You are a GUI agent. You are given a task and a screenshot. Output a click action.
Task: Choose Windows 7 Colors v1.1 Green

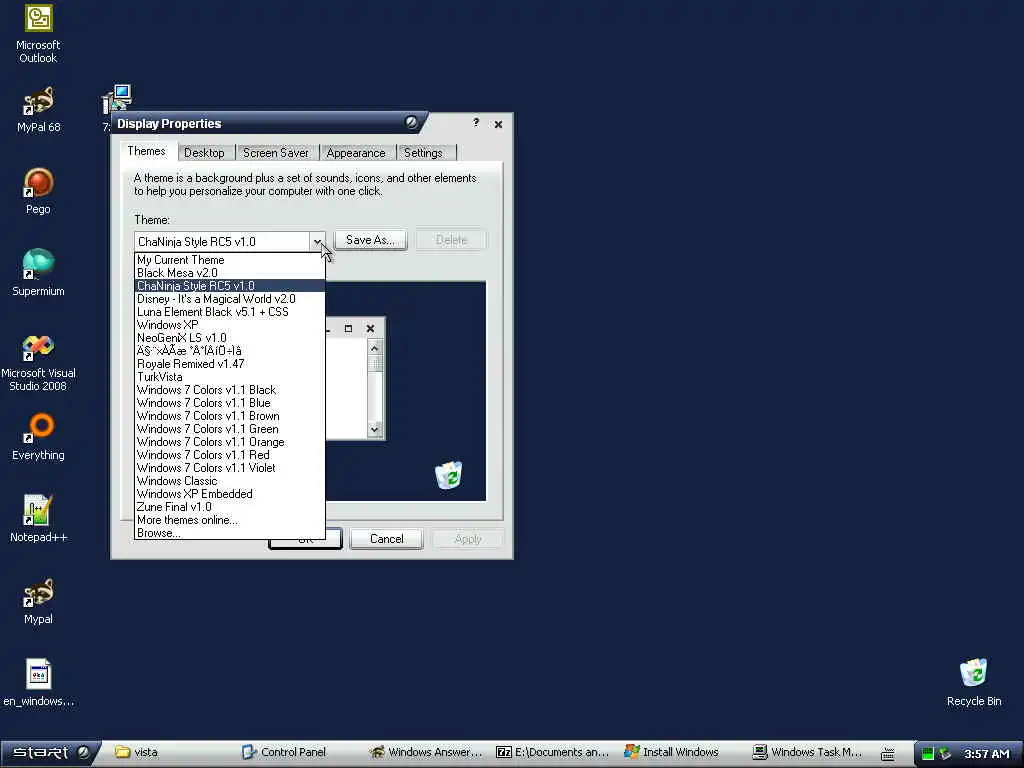[230, 429]
